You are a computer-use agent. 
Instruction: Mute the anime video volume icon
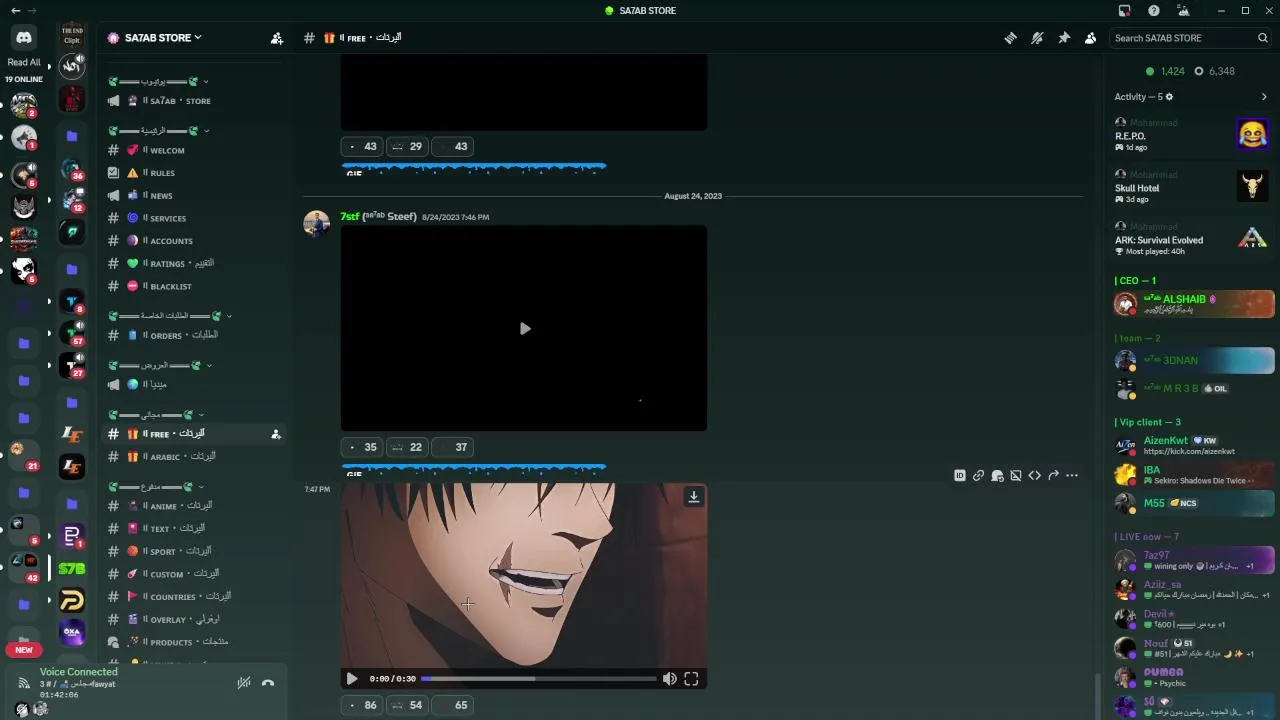tap(670, 679)
